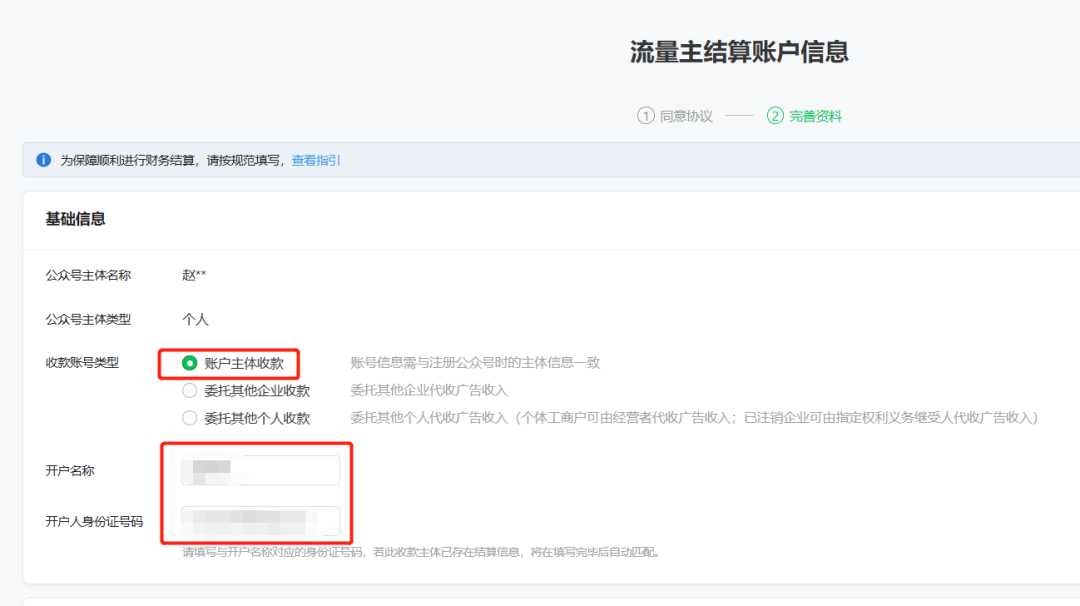This screenshot has width=1080, height=606.
Task: Click the green step 2 circle icon
Action: pyautogui.click(x=775, y=116)
